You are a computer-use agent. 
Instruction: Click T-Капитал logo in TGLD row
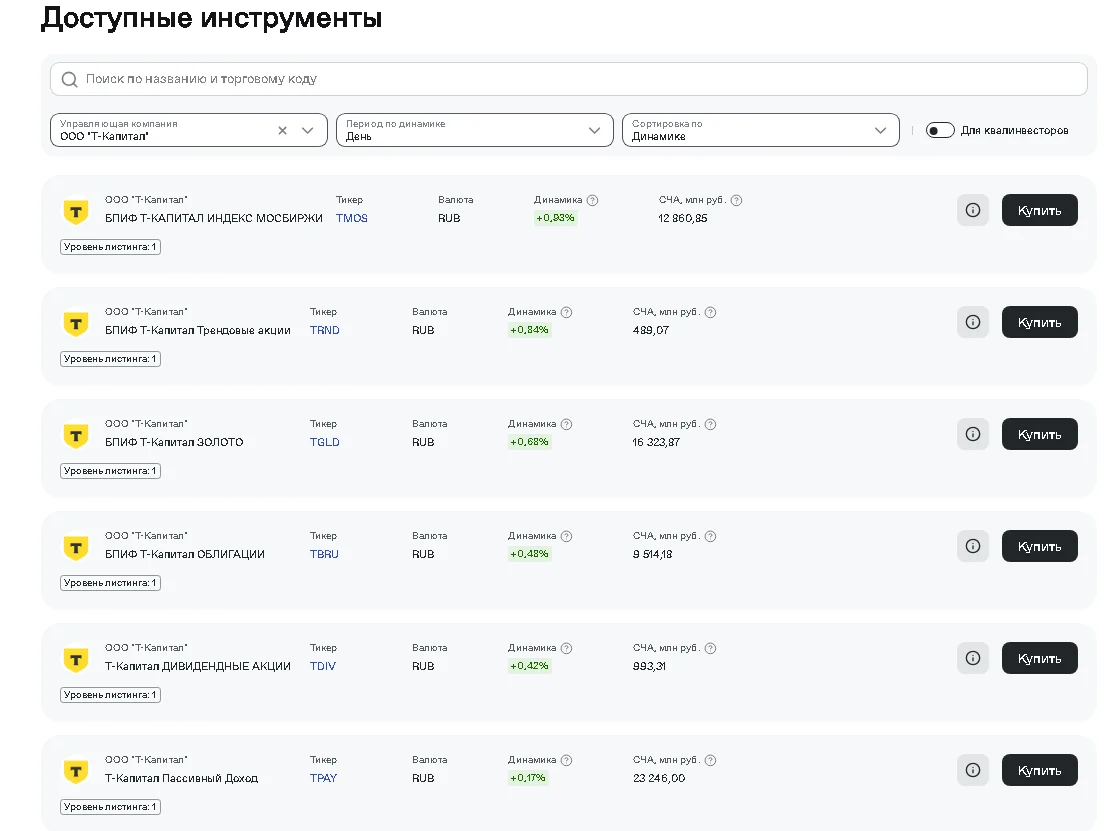pyautogui.click(x=76, y=435)
